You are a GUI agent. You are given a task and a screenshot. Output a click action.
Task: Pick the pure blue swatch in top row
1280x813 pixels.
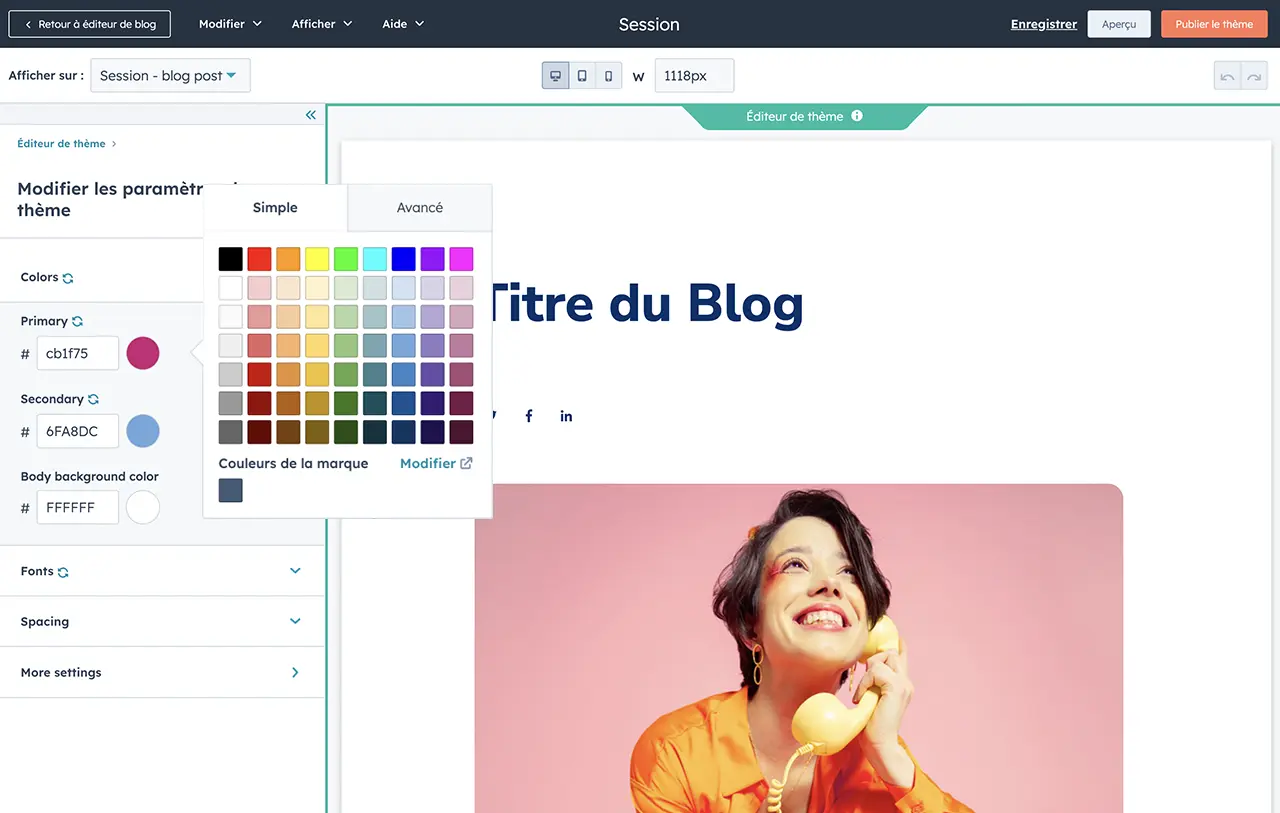pyautogui.click(x=403, y=260)
